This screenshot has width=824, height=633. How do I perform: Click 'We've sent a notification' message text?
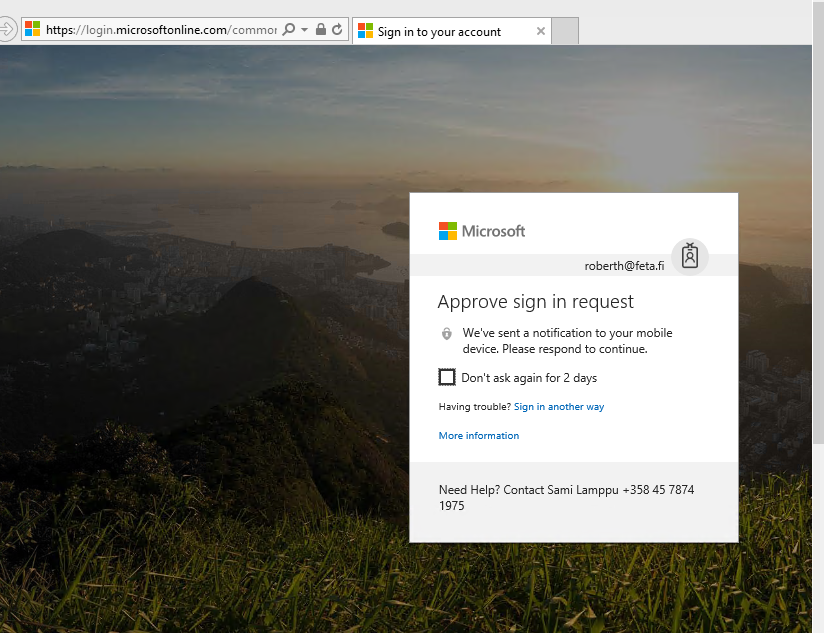[x=568, y=341]
